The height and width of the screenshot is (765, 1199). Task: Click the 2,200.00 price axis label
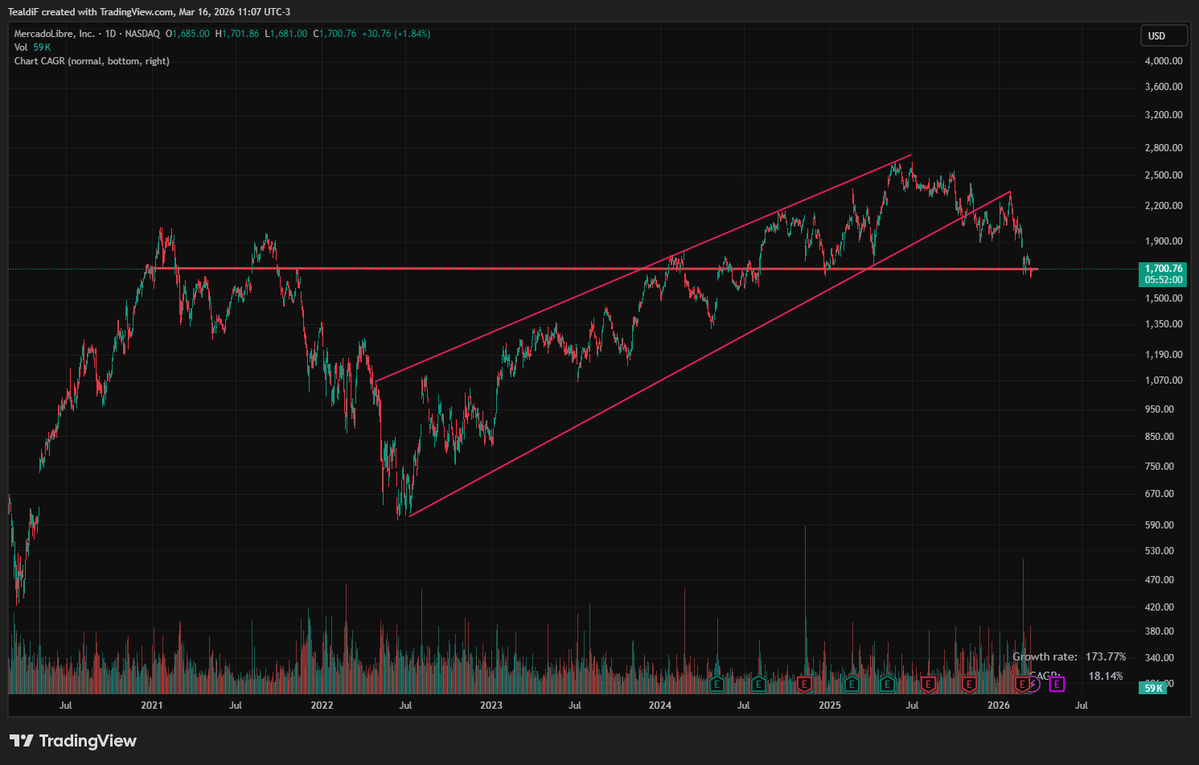pyautogui.click(x=1164, y=206)
